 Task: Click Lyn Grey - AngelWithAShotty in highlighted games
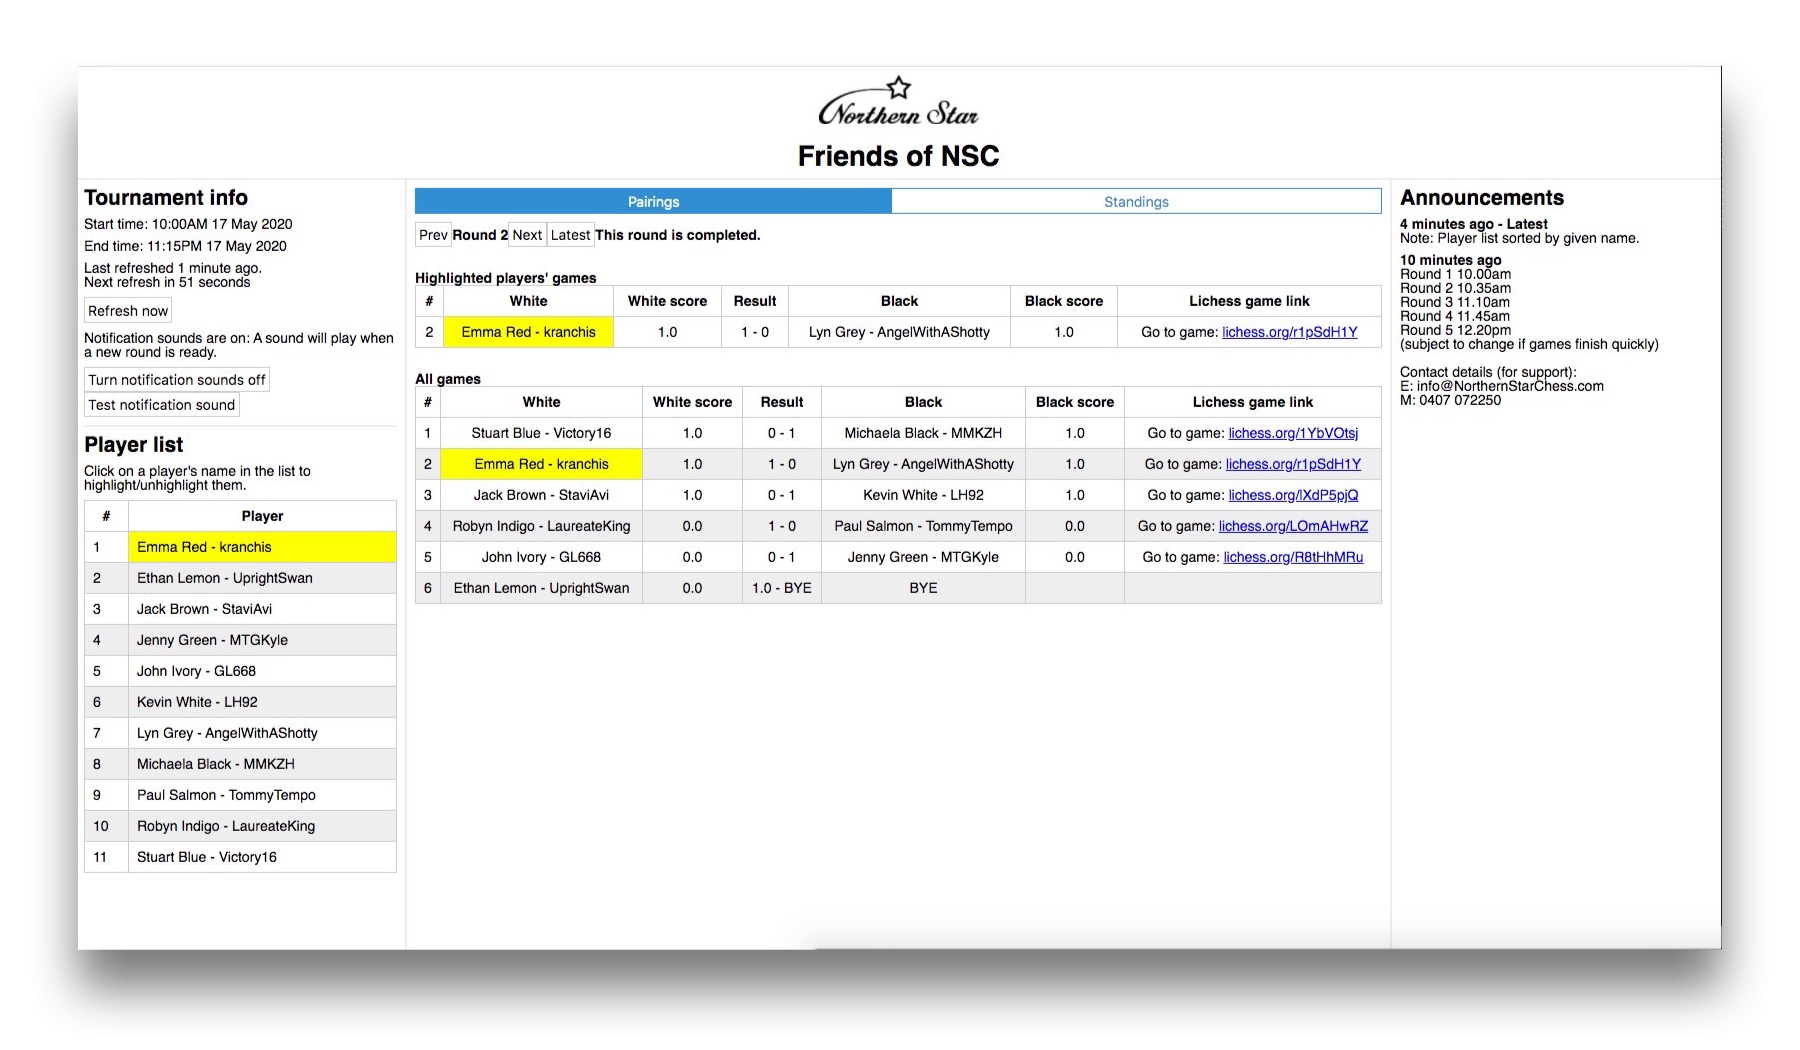(899, 332)
